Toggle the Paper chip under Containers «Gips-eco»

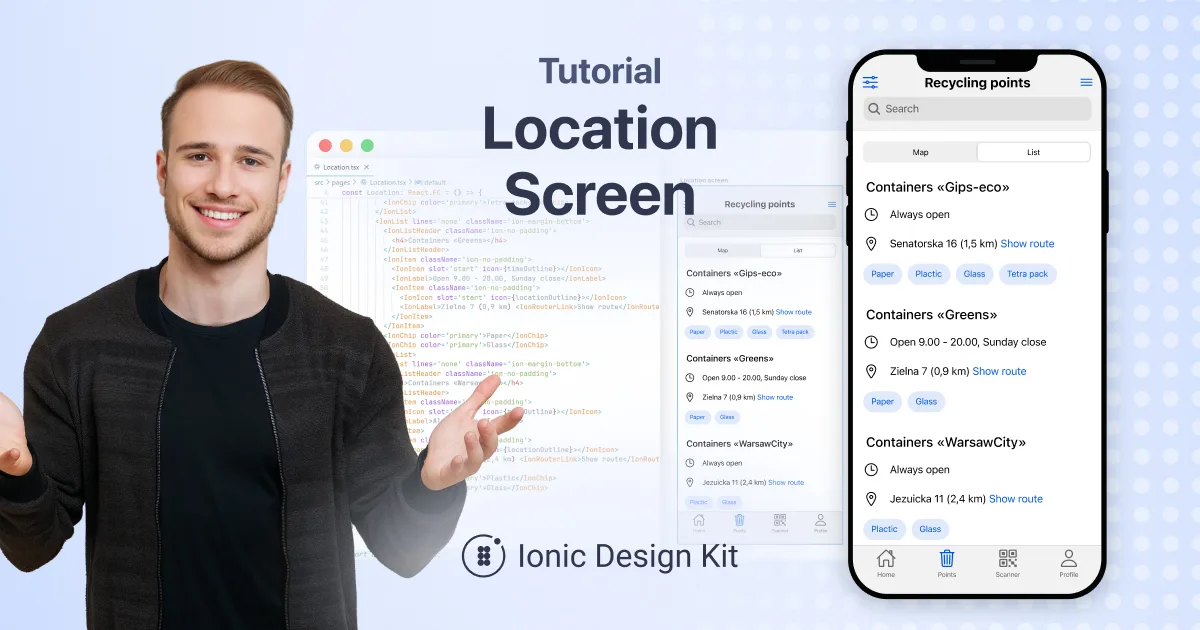pos(882,273)
